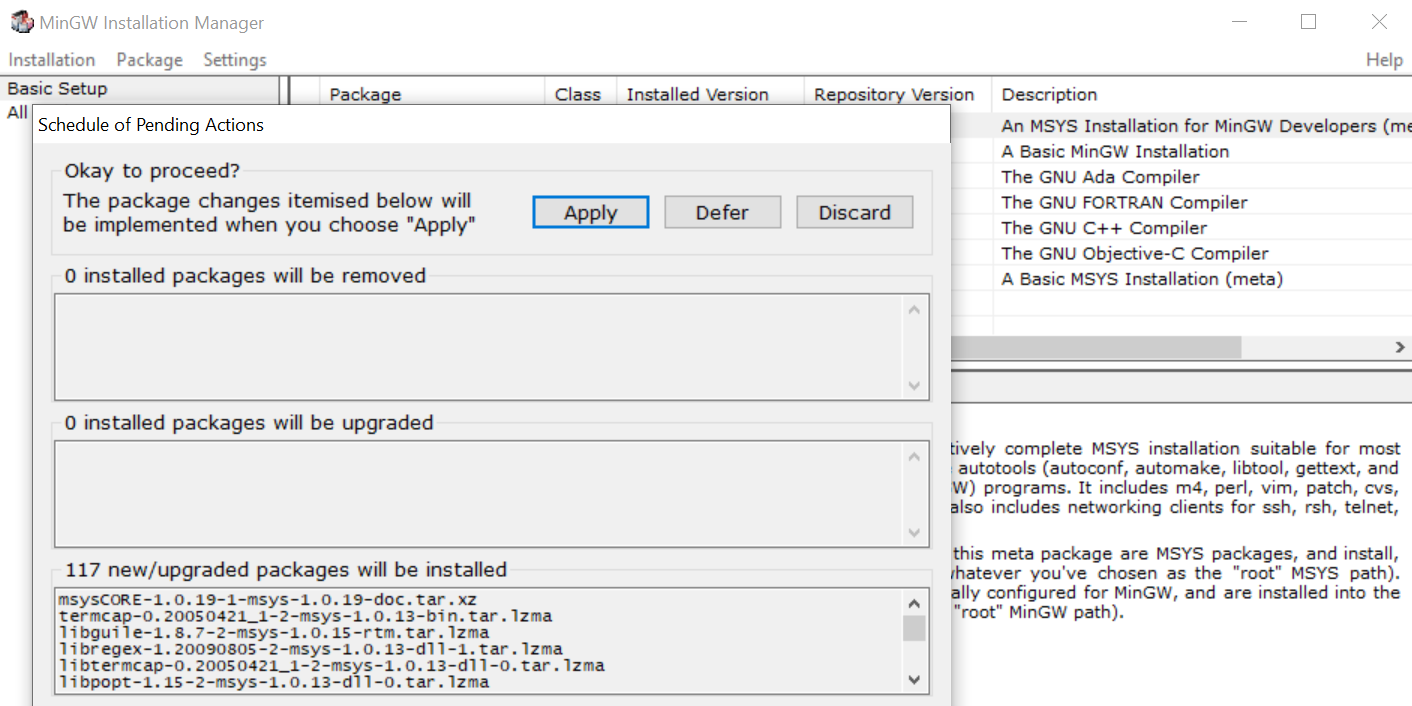Image resolution: width=1412 pixels, height=706 pixels.
Task: Close the MinGW Installation Manager window
Action: [x=1379, y=22]
